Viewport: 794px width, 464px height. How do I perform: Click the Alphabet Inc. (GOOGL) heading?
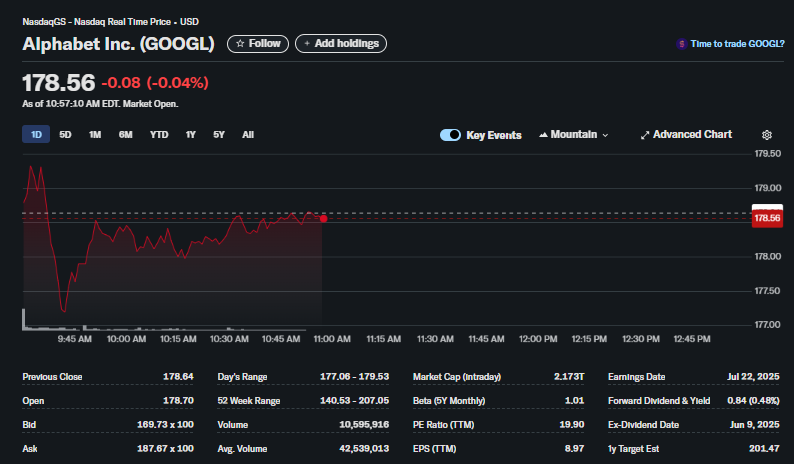click(118, 44)
